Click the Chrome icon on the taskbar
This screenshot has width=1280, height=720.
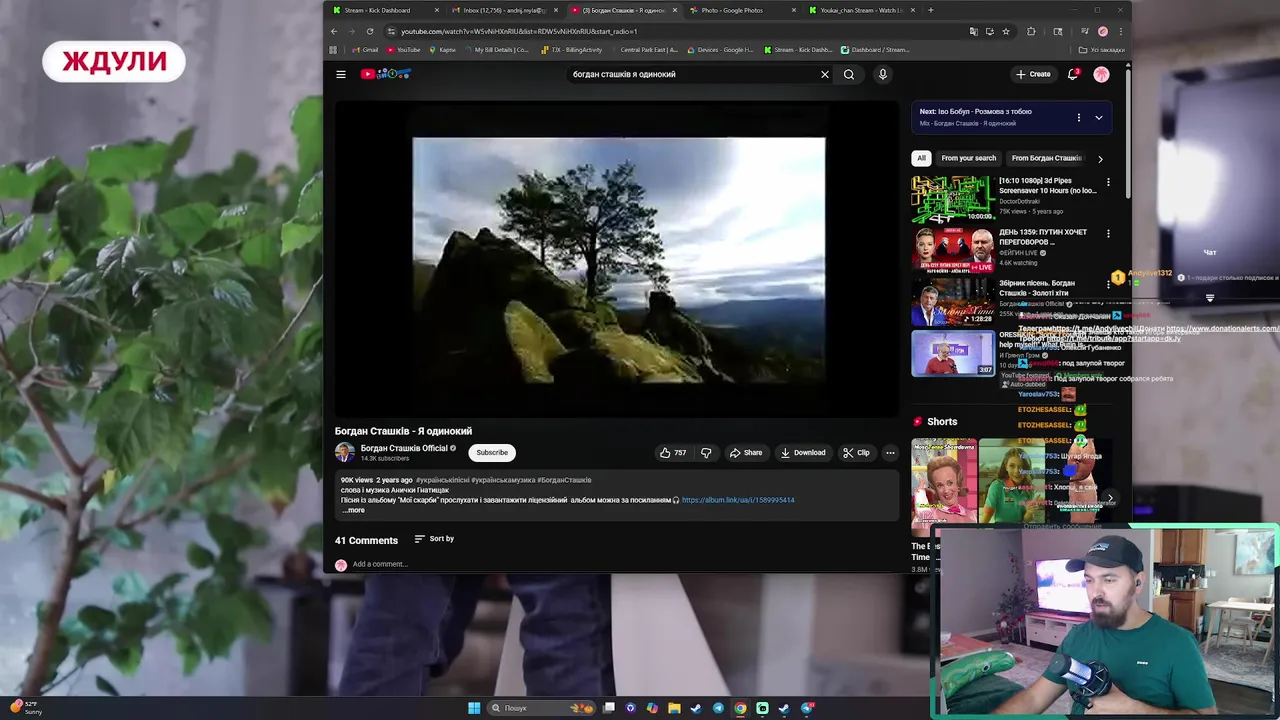pos(740,708)
